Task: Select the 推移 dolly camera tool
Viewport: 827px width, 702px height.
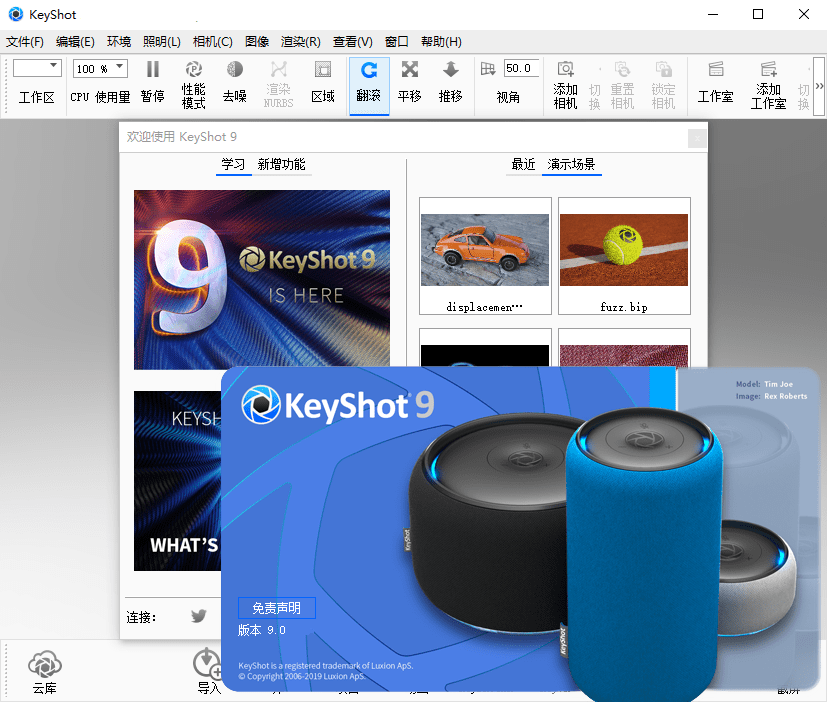Action: [x=450, y=83]
